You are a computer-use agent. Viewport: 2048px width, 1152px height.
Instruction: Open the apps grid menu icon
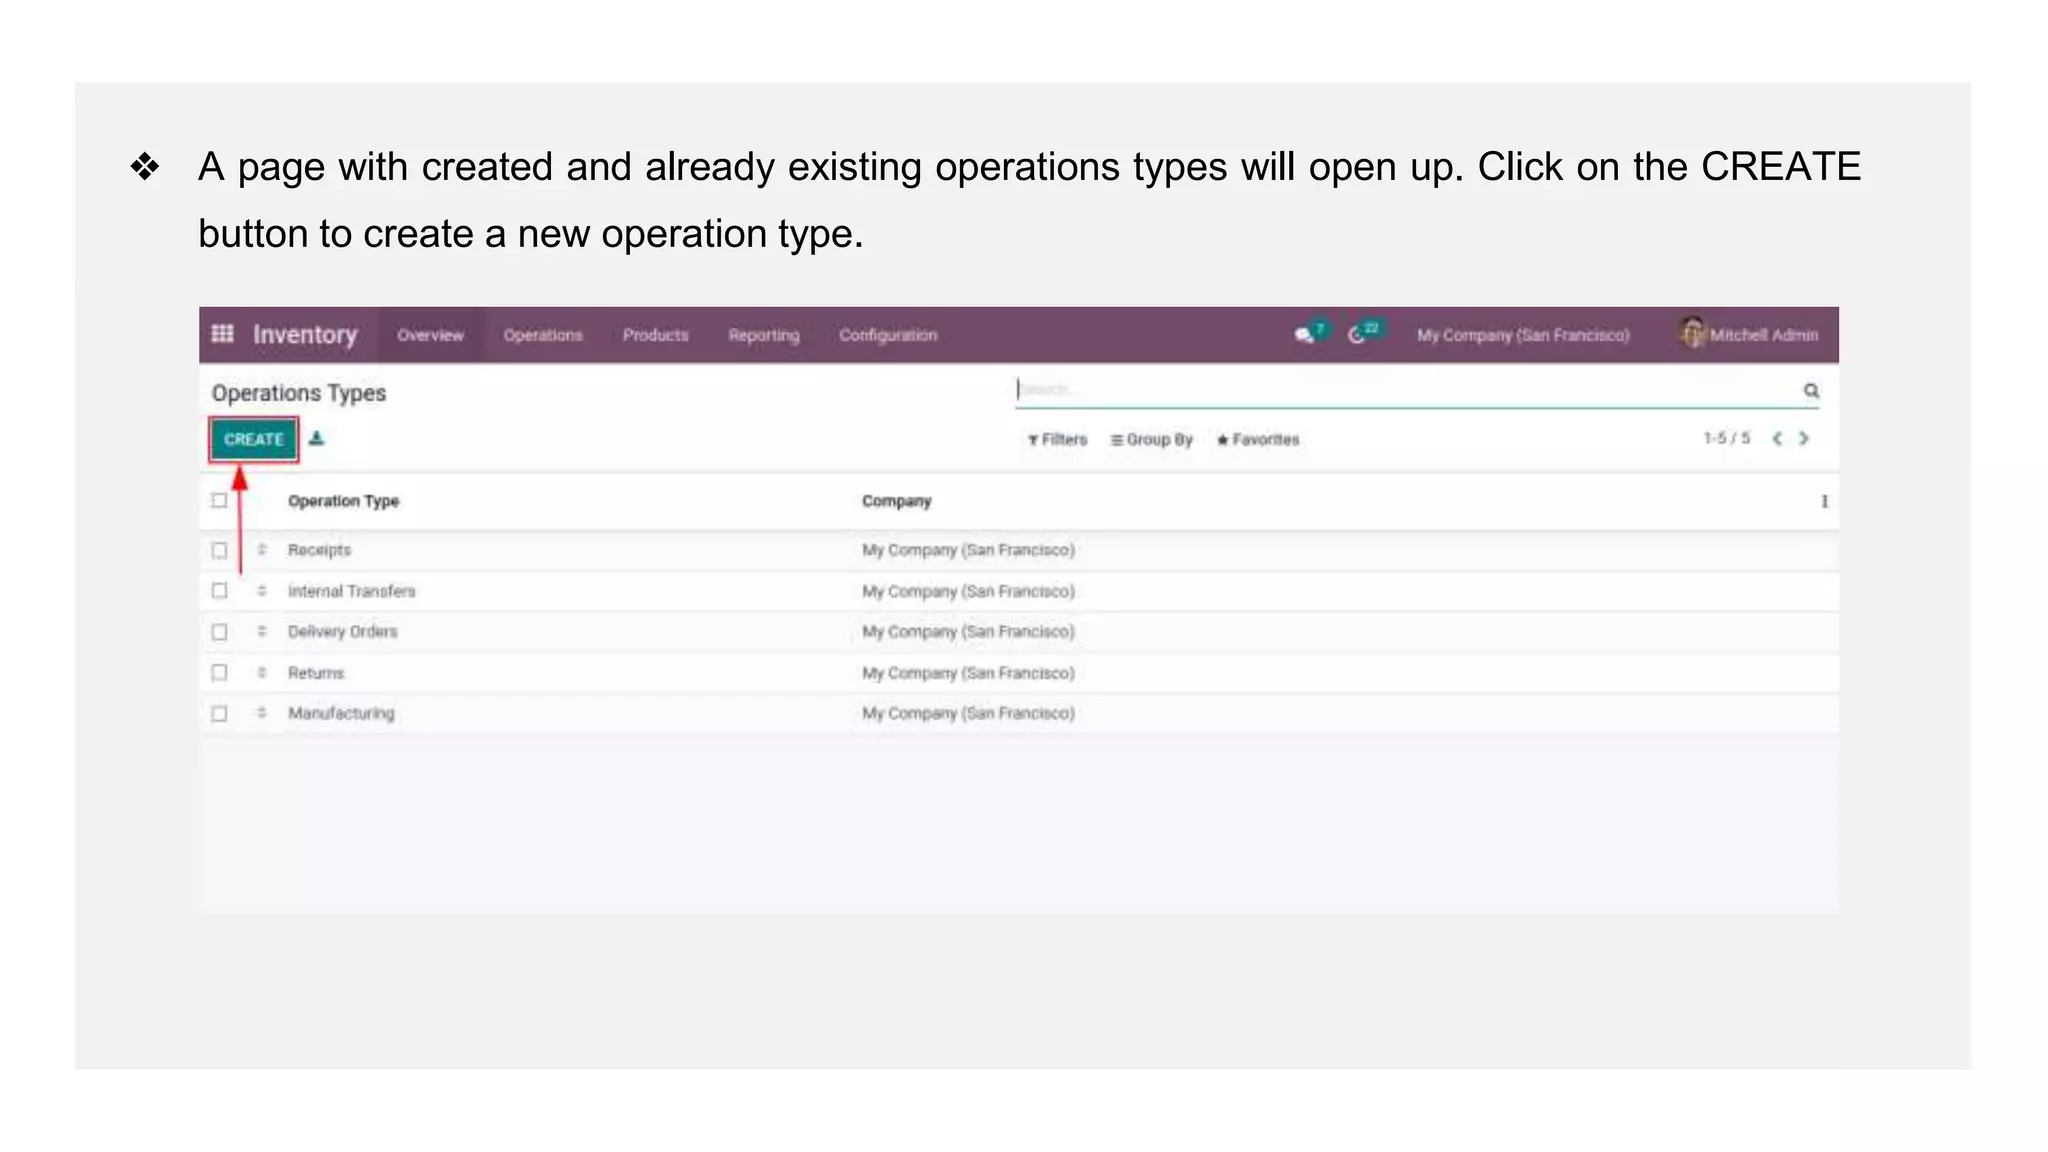pos(223,334)
